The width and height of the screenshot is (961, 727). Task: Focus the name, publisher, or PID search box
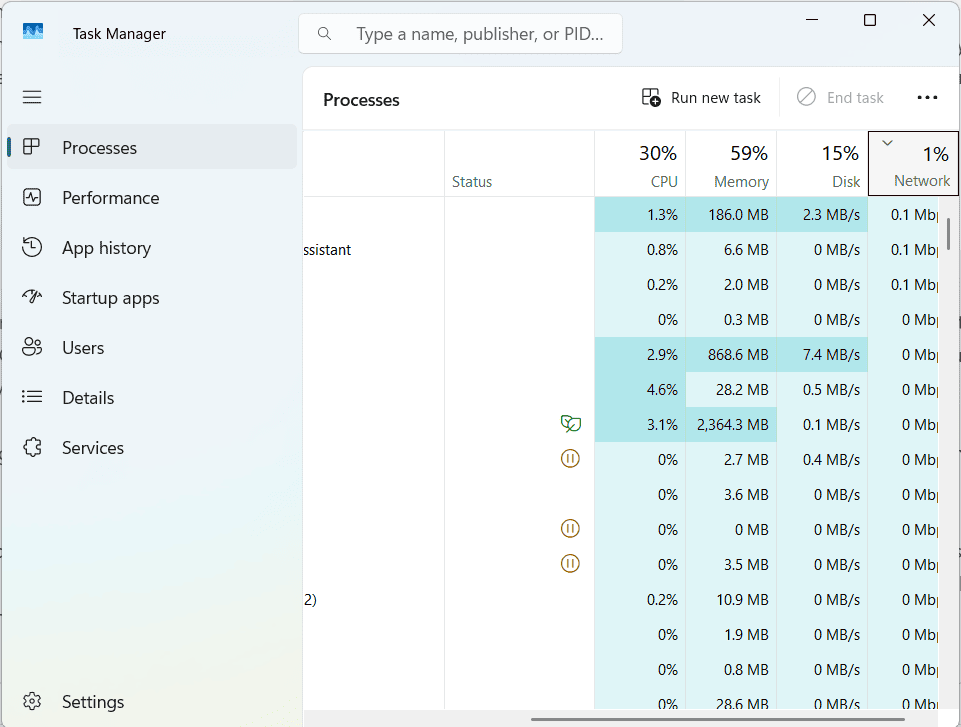tap(460, 34)
